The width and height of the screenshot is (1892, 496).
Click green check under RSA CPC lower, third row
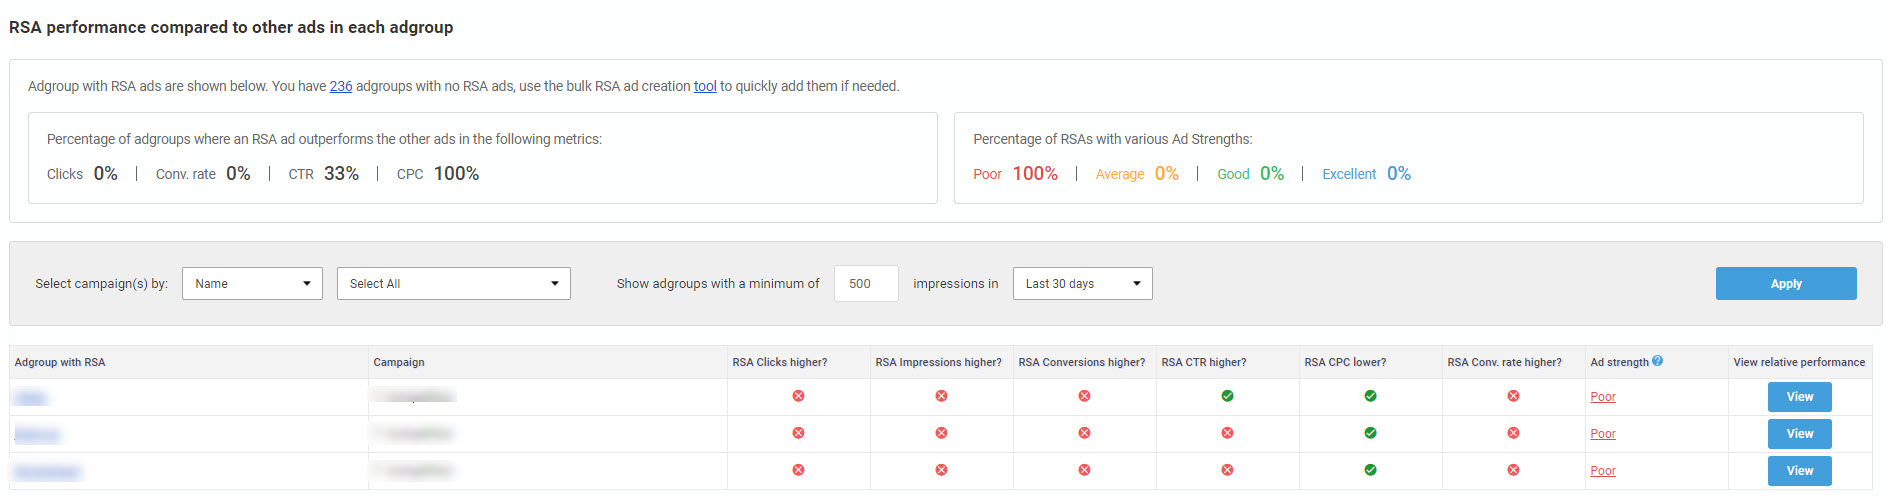1370,470
